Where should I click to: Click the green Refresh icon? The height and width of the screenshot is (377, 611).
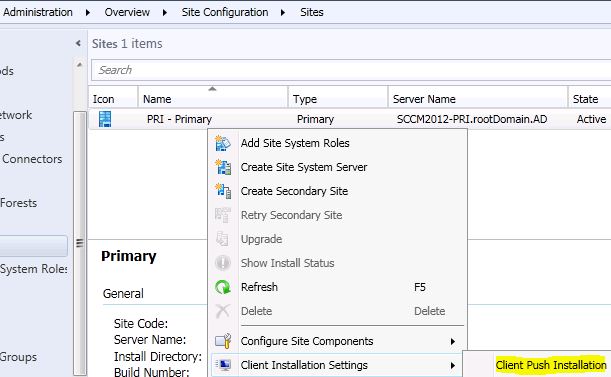pyautogui.click(x=223, y=287)
